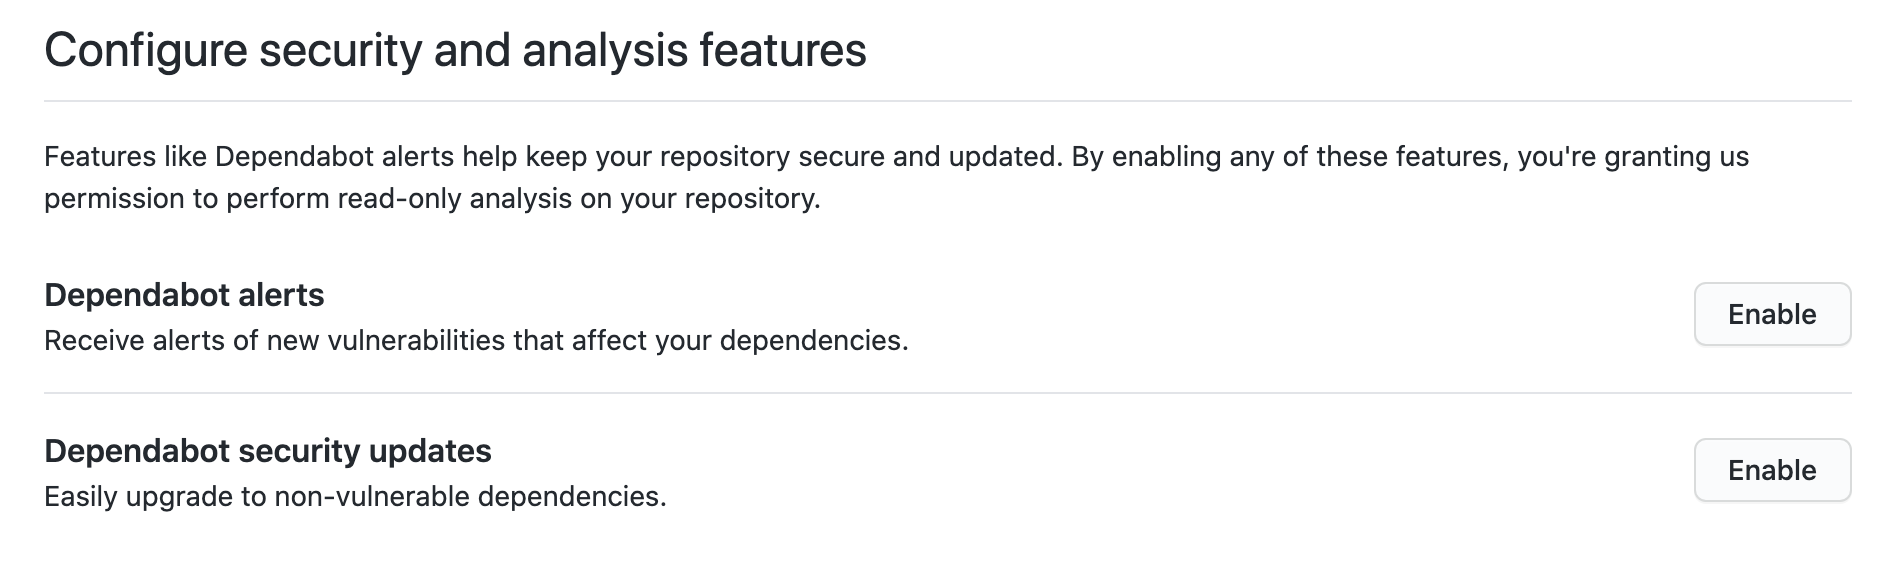Click the Easily upgrade to non-vulnerable dependencies text

click(x=355, y=497)
